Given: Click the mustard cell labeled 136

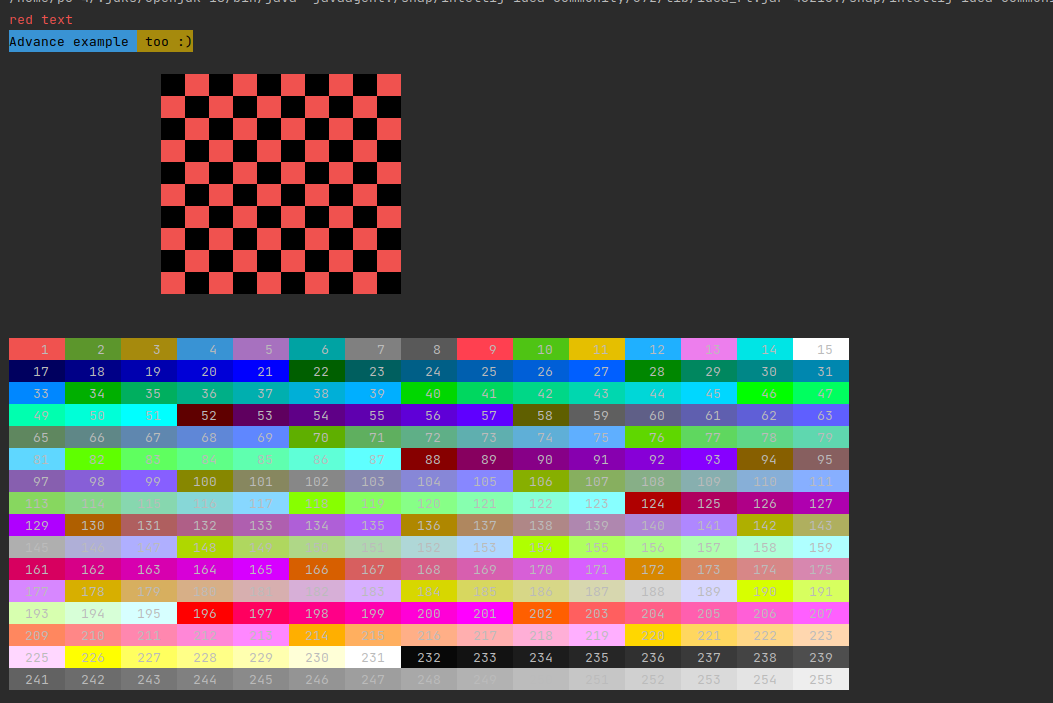Looking at the screenshot, I should [429, 525].
